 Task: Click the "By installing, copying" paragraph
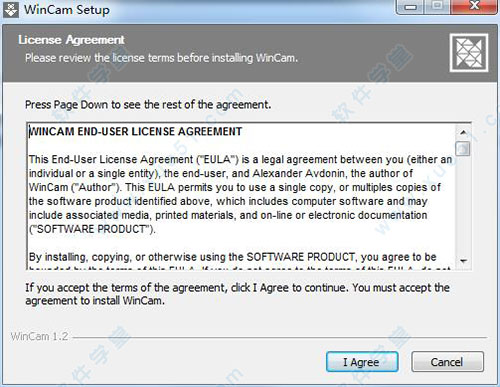232,257
